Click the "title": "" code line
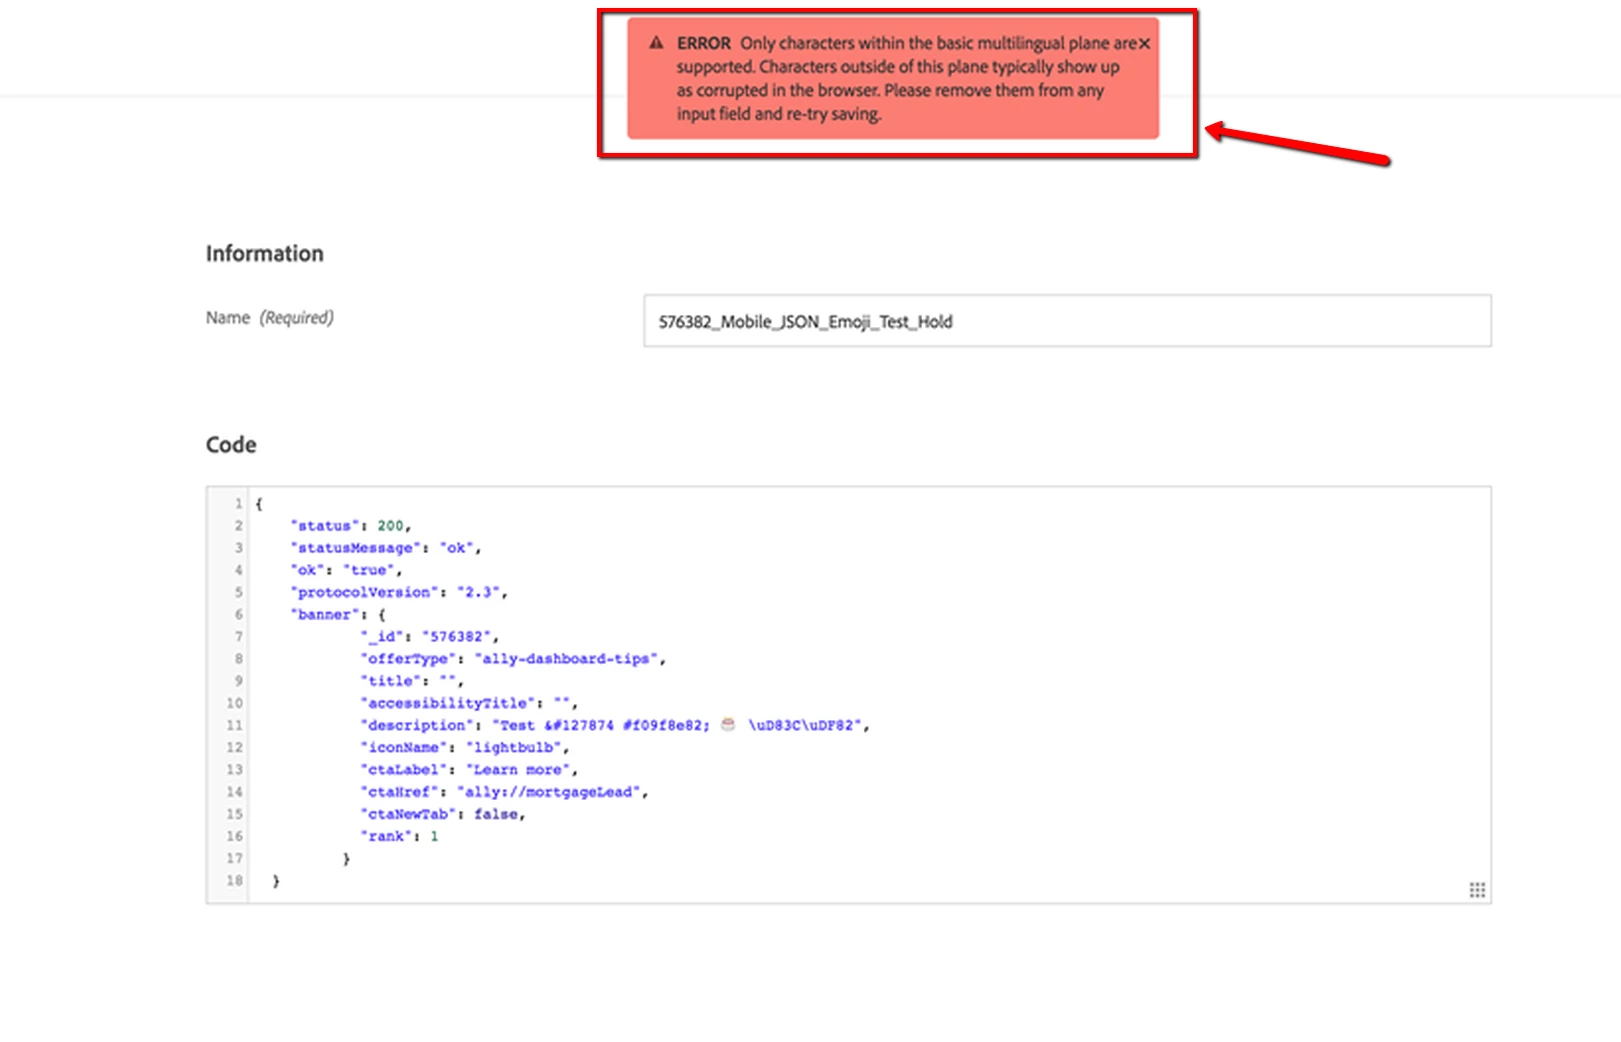This screenshot has height=1042, width=1621. pos(412,681)
